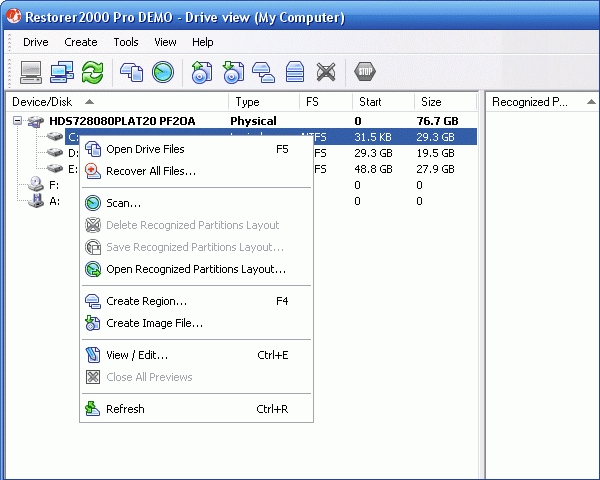Collapse the HDS728080PLAT20 drive tree node
The width and height of the screenshot is (600, 480).
(x=17, y=121)
